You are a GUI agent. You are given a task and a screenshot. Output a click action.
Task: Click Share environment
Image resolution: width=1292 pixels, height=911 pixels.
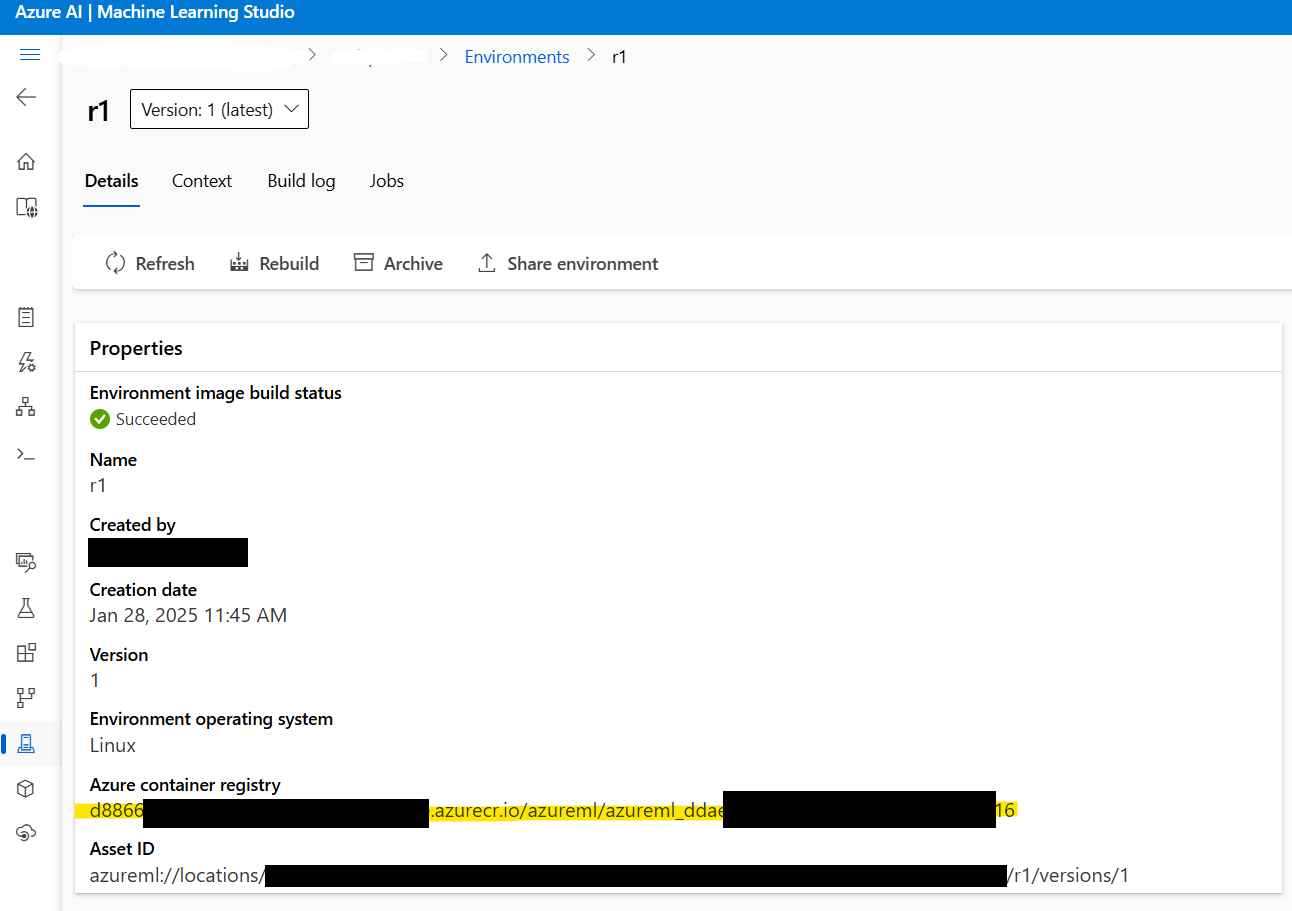568,263
